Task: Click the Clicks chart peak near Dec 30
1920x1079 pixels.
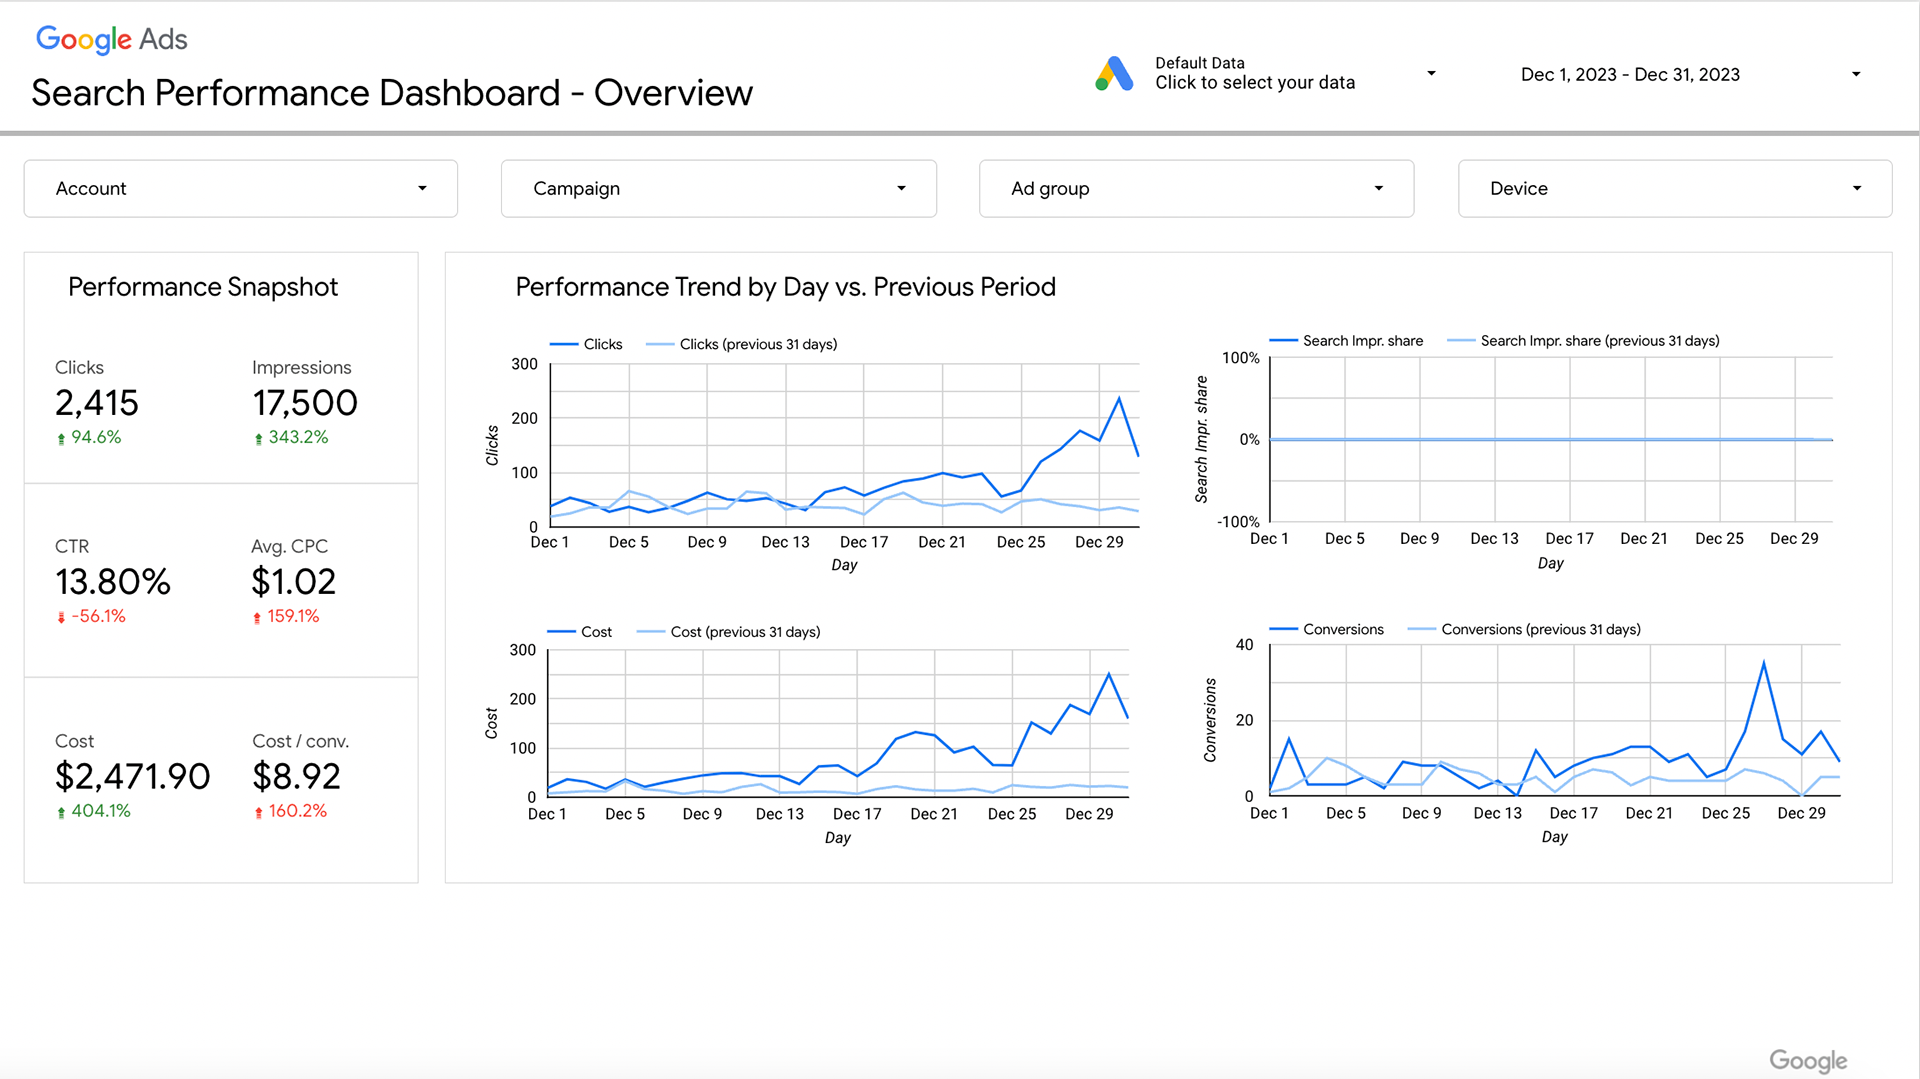Action: tap(1119, 398)
